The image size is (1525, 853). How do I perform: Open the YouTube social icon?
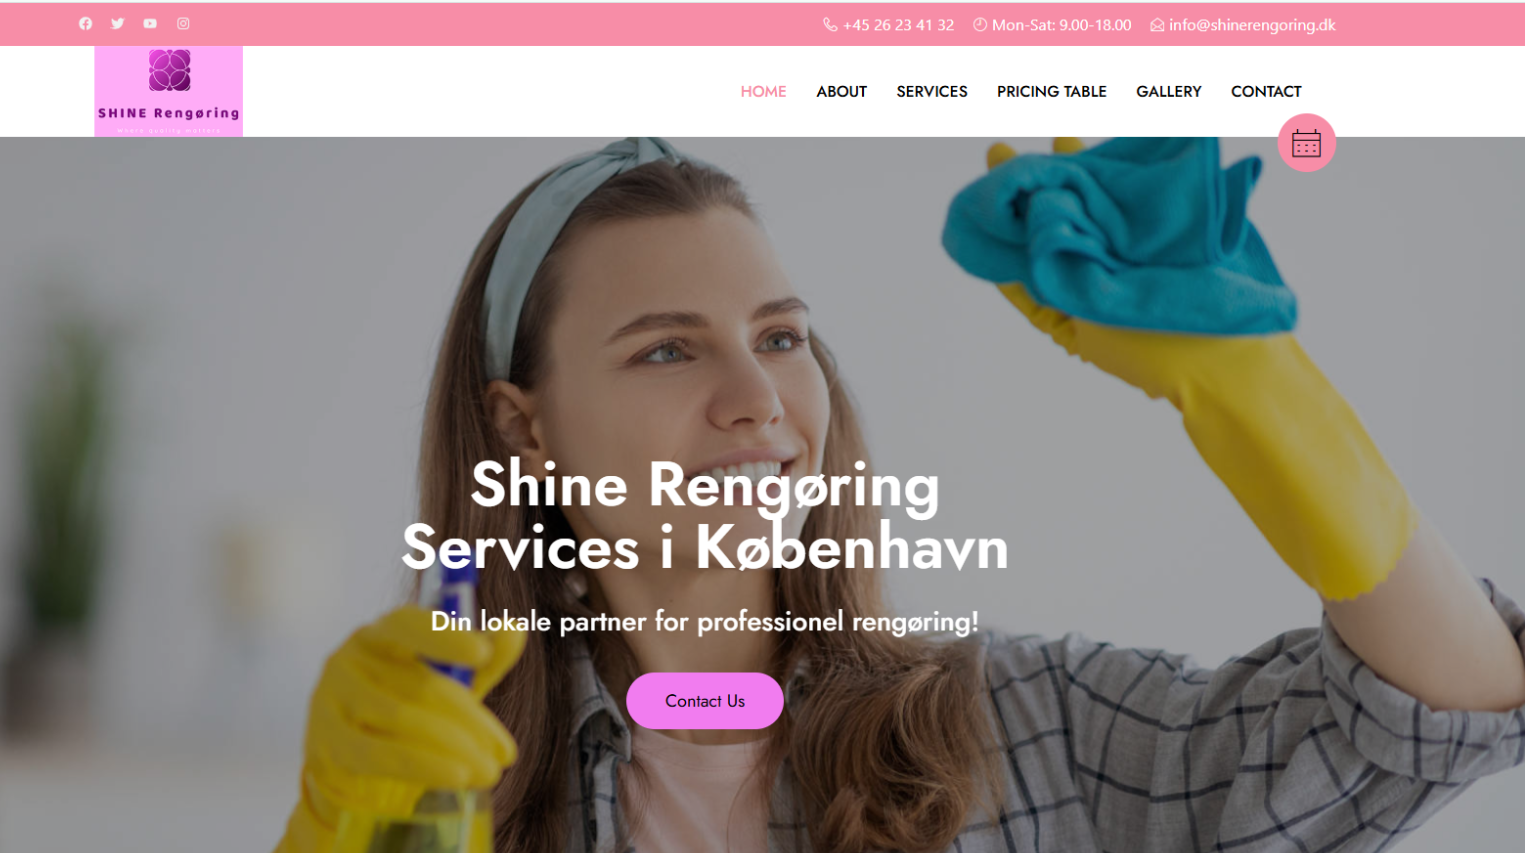coord(150,23)
